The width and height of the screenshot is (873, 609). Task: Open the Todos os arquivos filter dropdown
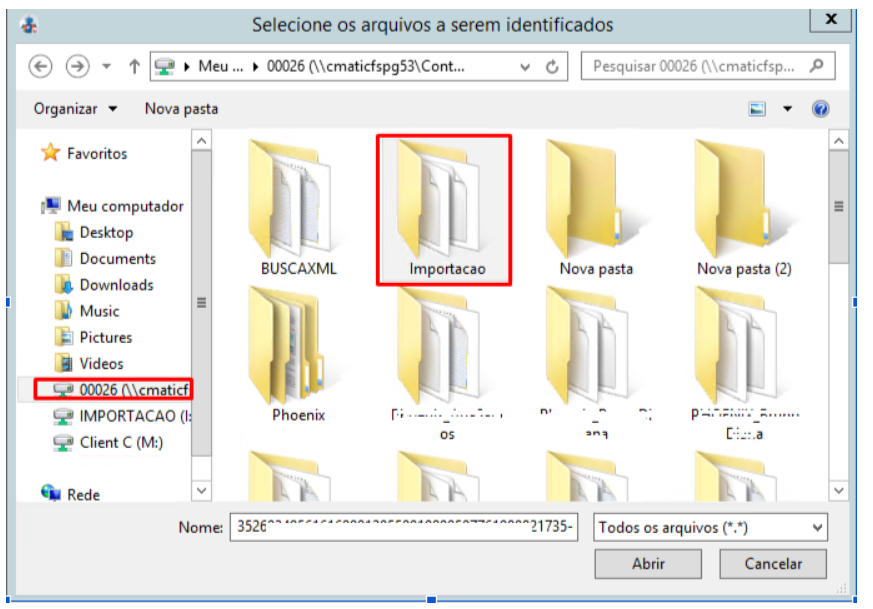click(710, 527)
